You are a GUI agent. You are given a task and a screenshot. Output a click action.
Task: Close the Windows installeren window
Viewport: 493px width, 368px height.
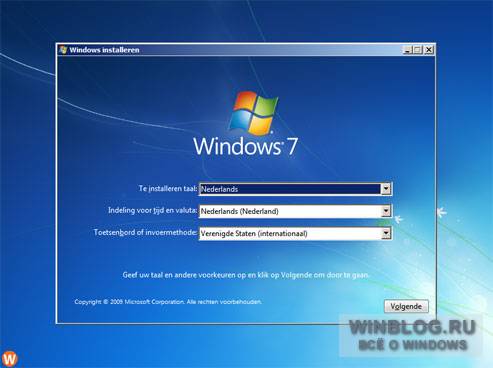click(429, 50)
